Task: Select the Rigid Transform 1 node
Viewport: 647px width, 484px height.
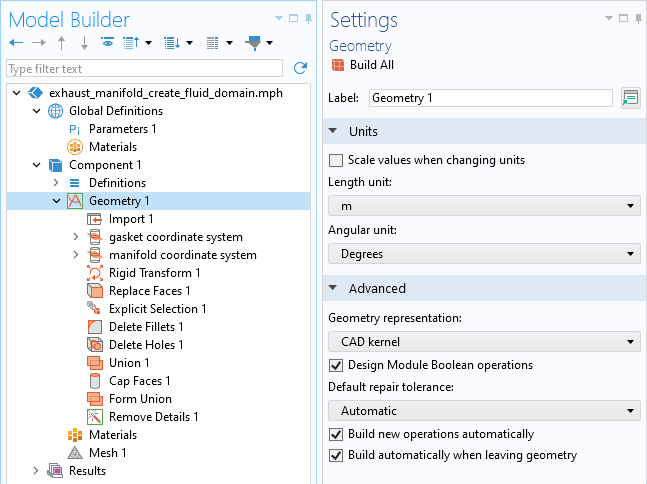Action: coord(154,273)
